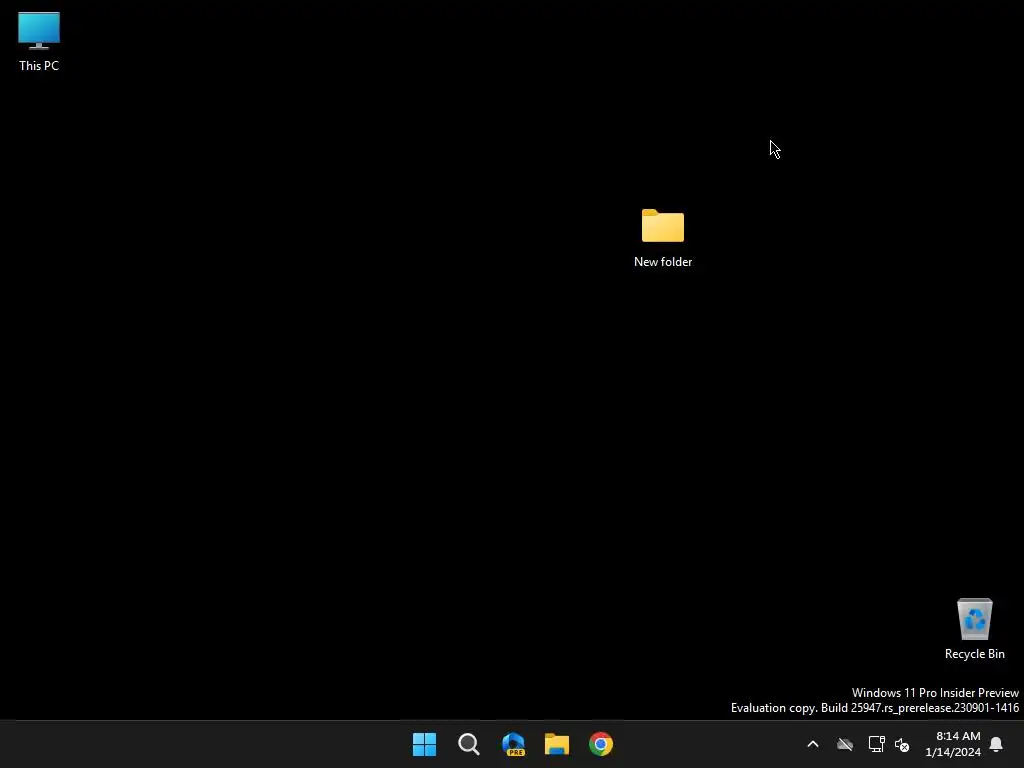Click the 'This PC' label text

[x=39, y=66]
